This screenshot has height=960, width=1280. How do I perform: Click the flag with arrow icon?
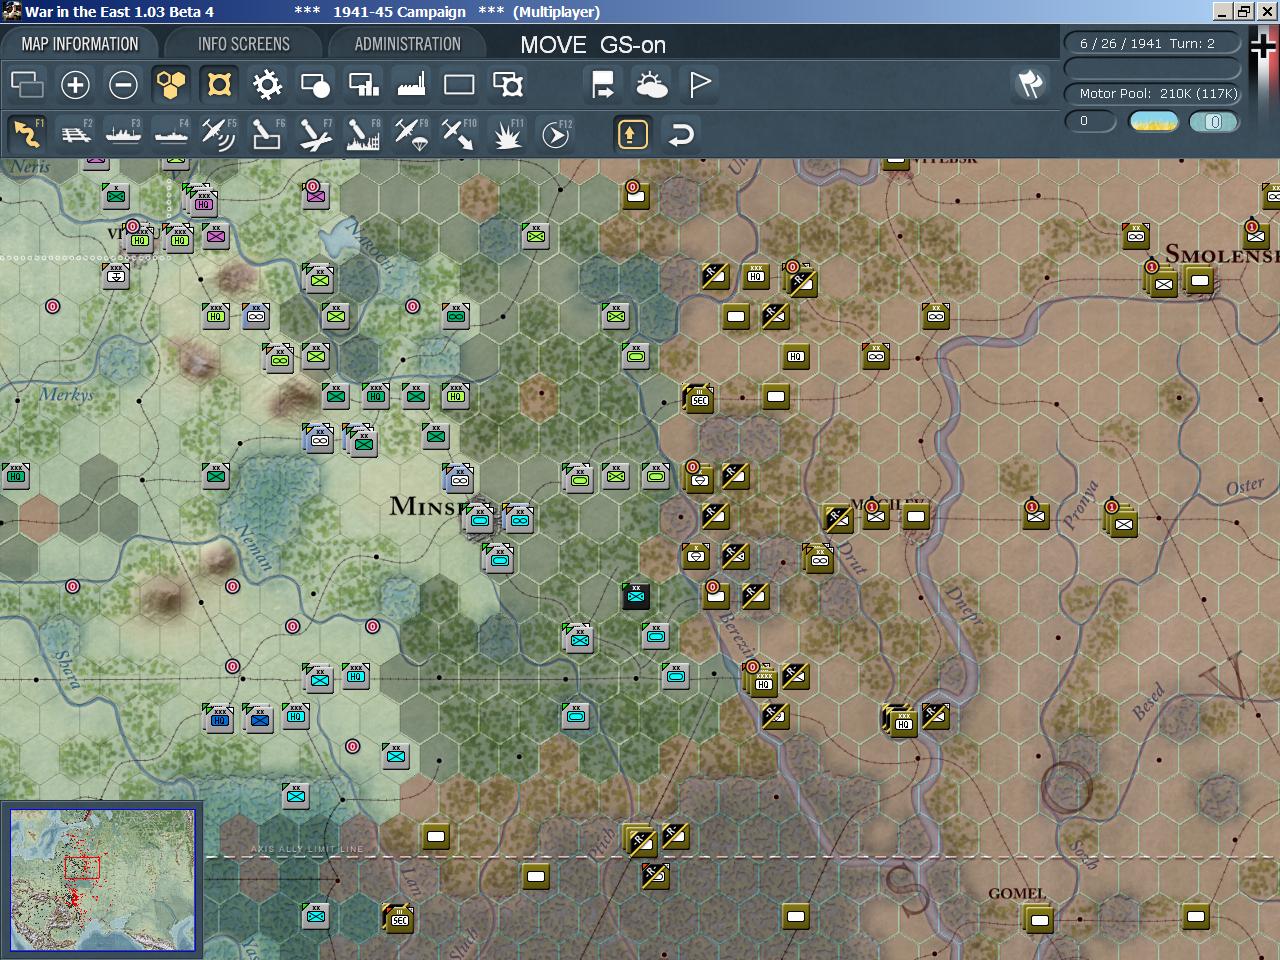pos(603,85)
